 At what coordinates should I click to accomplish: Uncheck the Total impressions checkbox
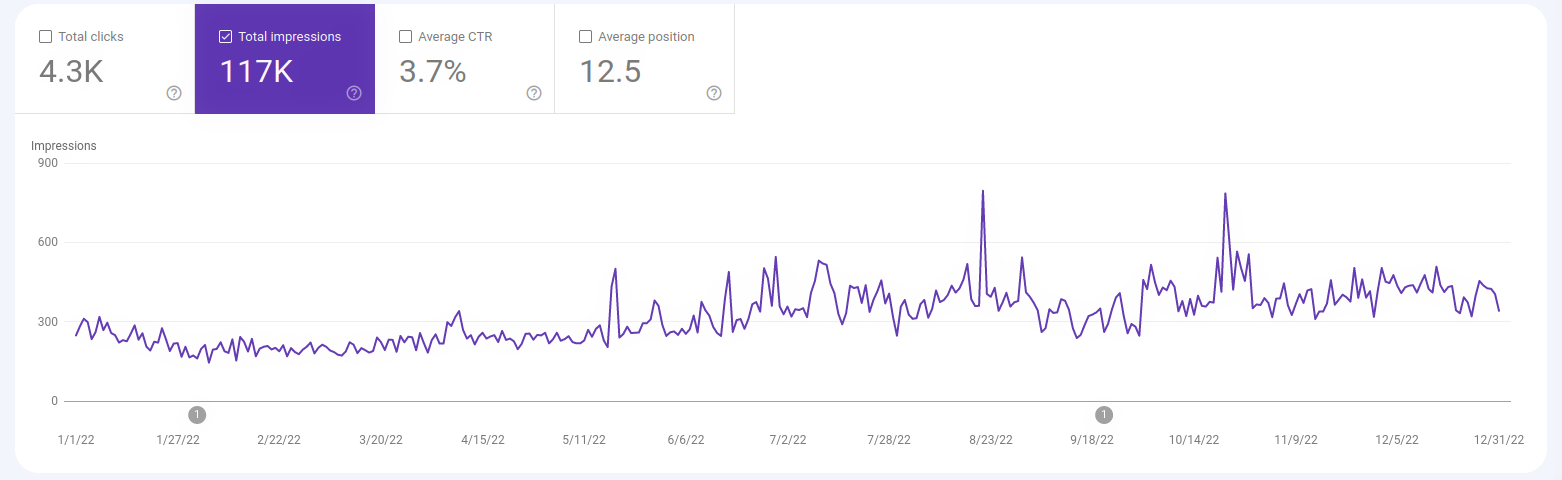click(x=225, y=37)
